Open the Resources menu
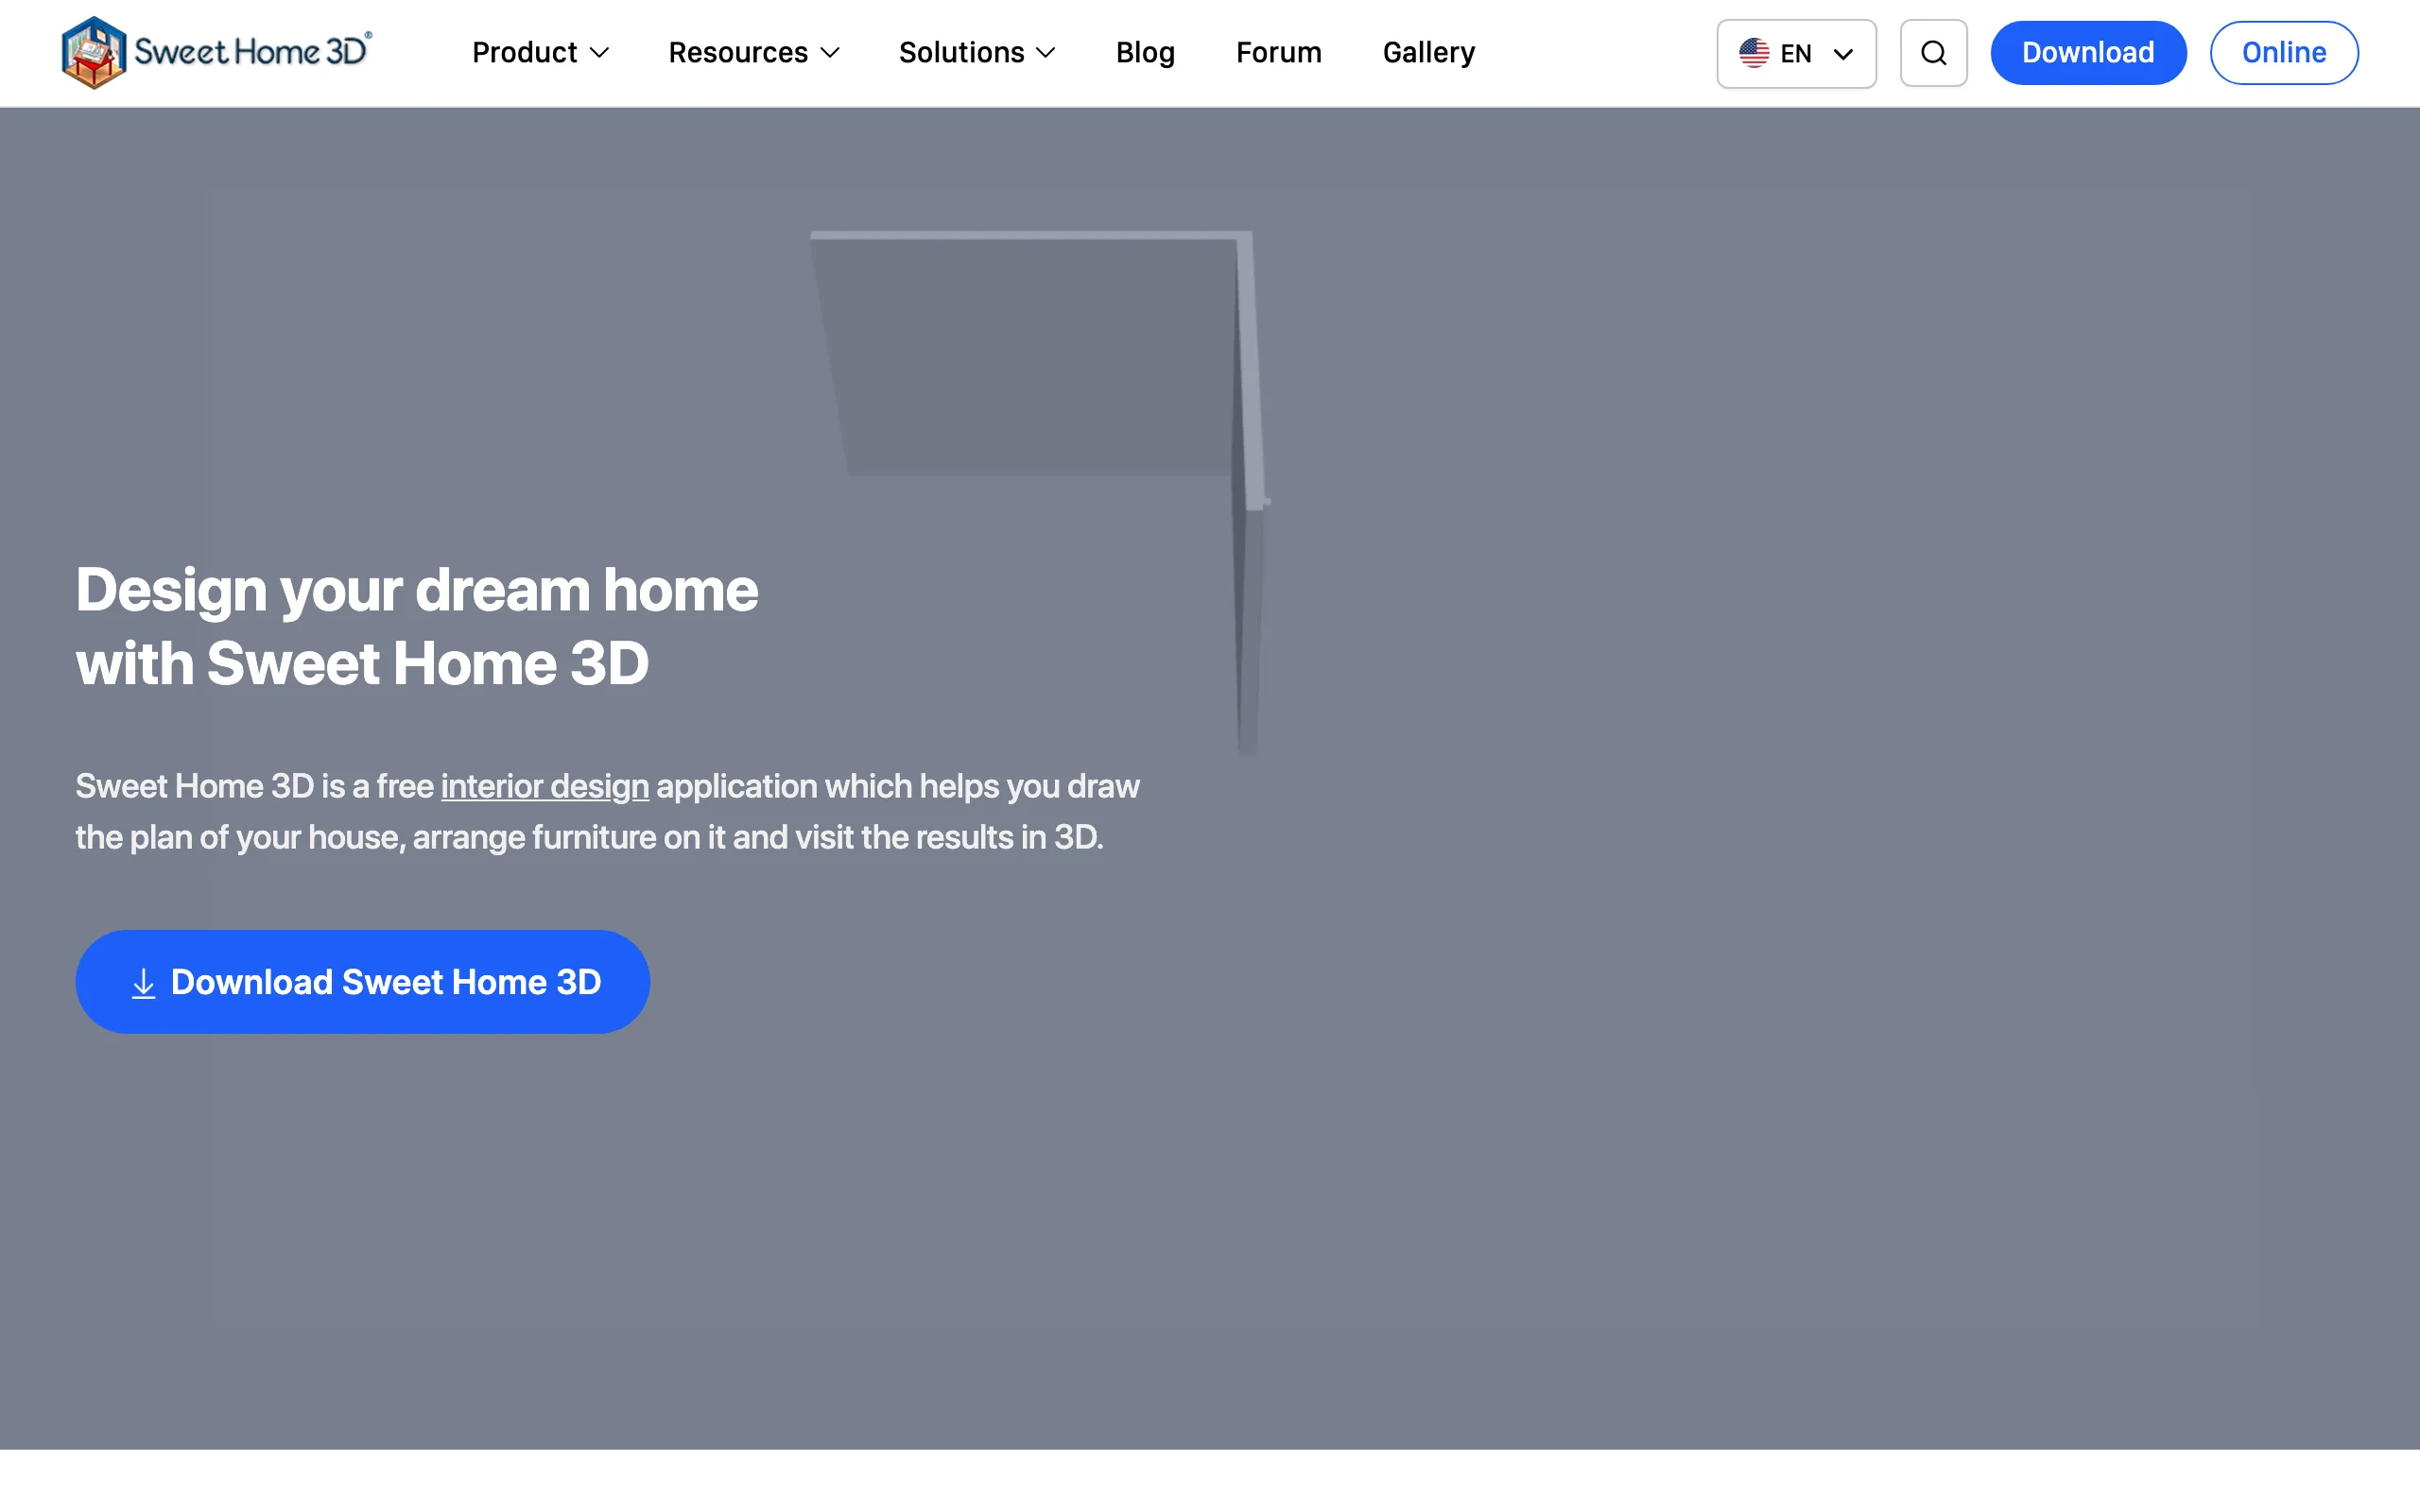The width and height of the screenshot is (2420, 1512). (754, 52)
